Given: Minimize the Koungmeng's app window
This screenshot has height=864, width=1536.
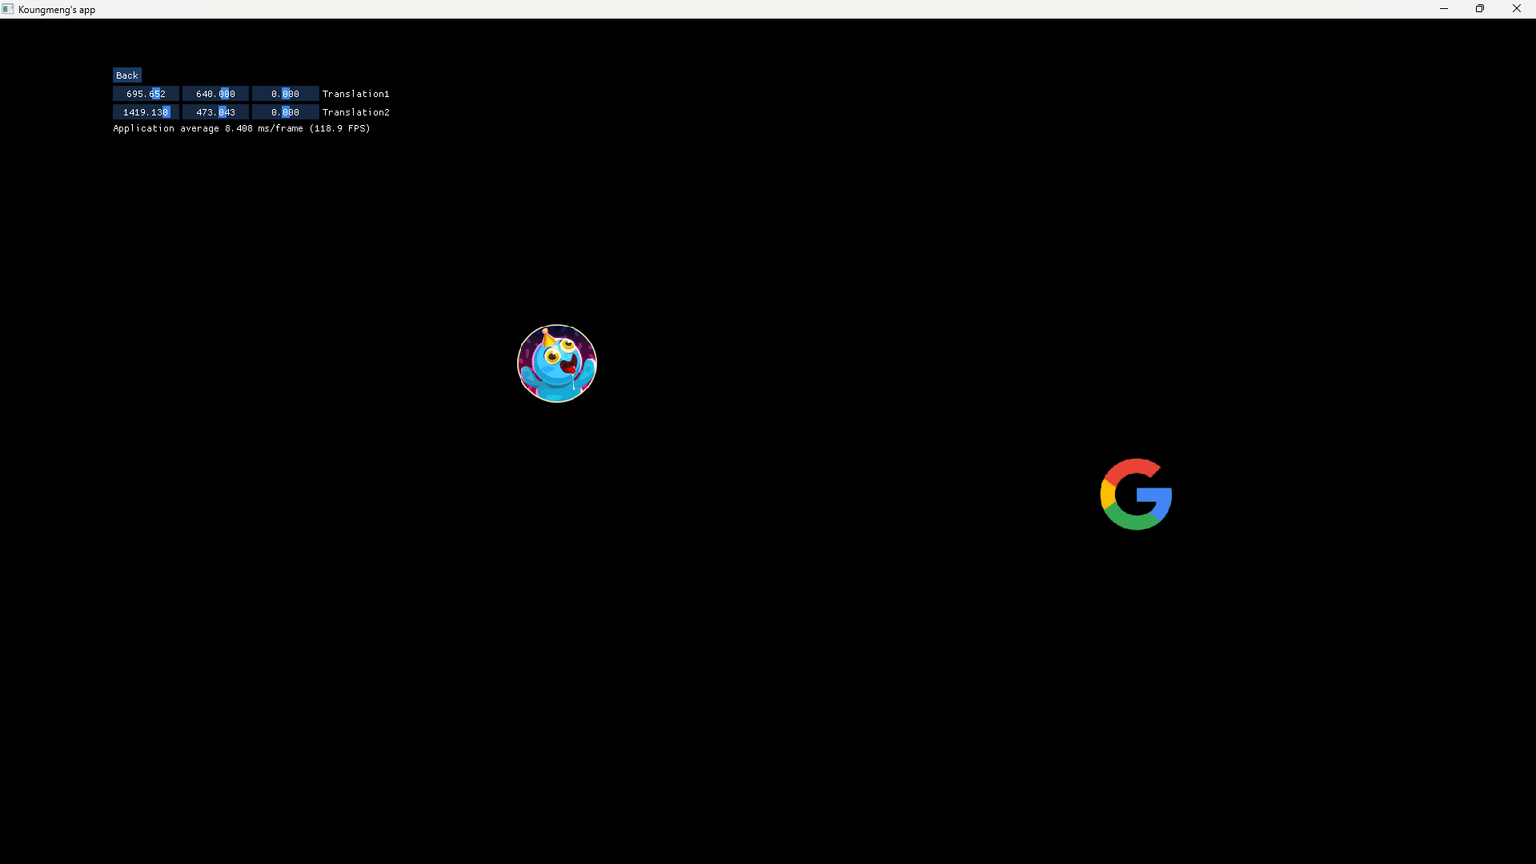Looking at the screenshot, I should 1443,9.
